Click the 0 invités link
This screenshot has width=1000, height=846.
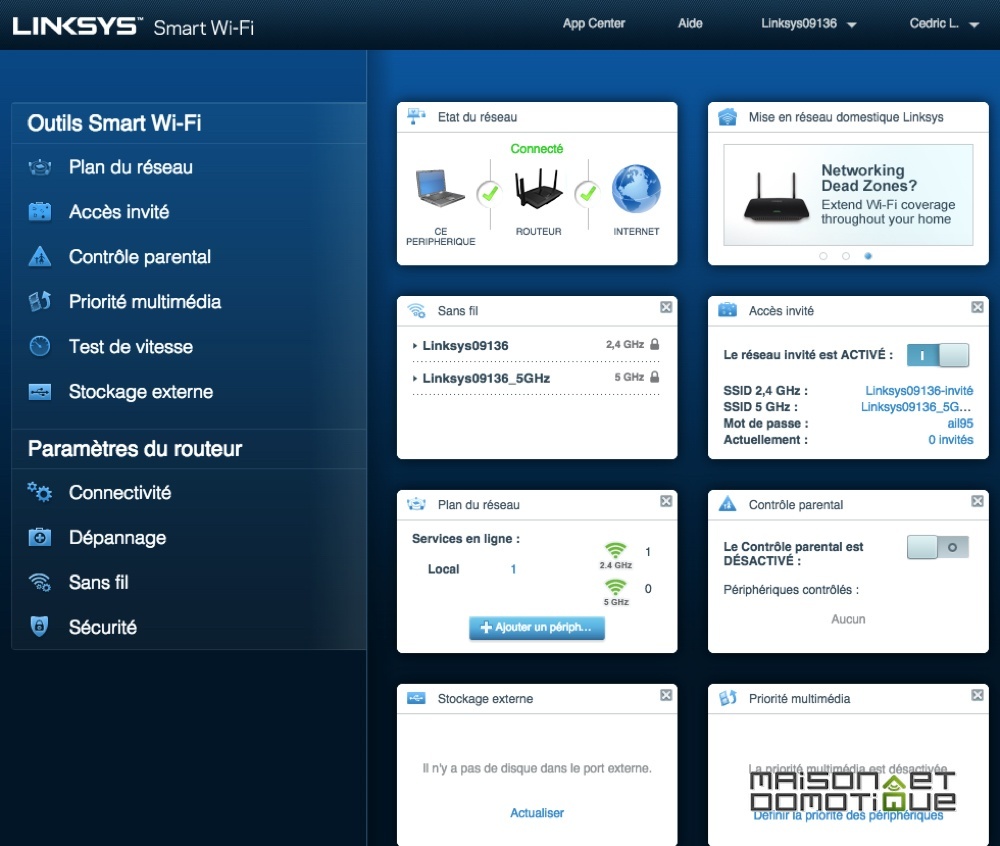(950, 440)
